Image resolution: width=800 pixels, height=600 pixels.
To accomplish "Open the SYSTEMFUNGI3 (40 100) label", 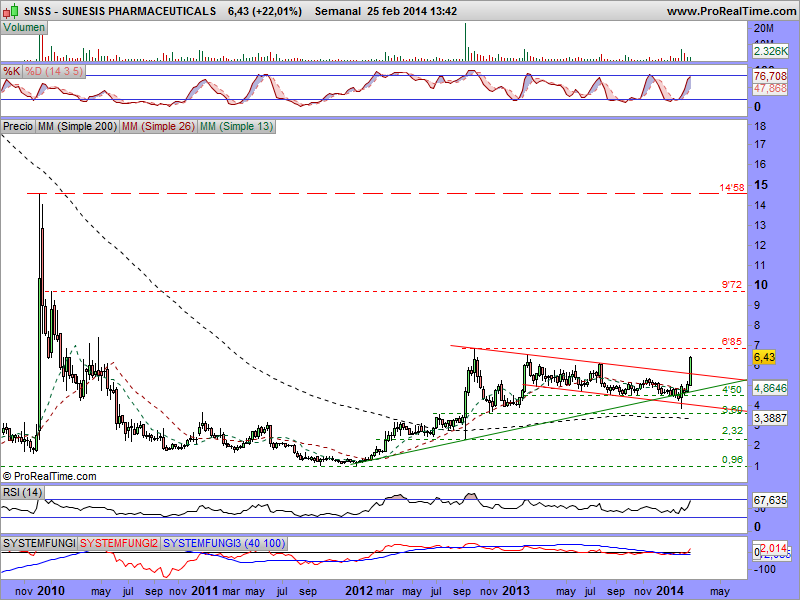I will coord(224,543).
